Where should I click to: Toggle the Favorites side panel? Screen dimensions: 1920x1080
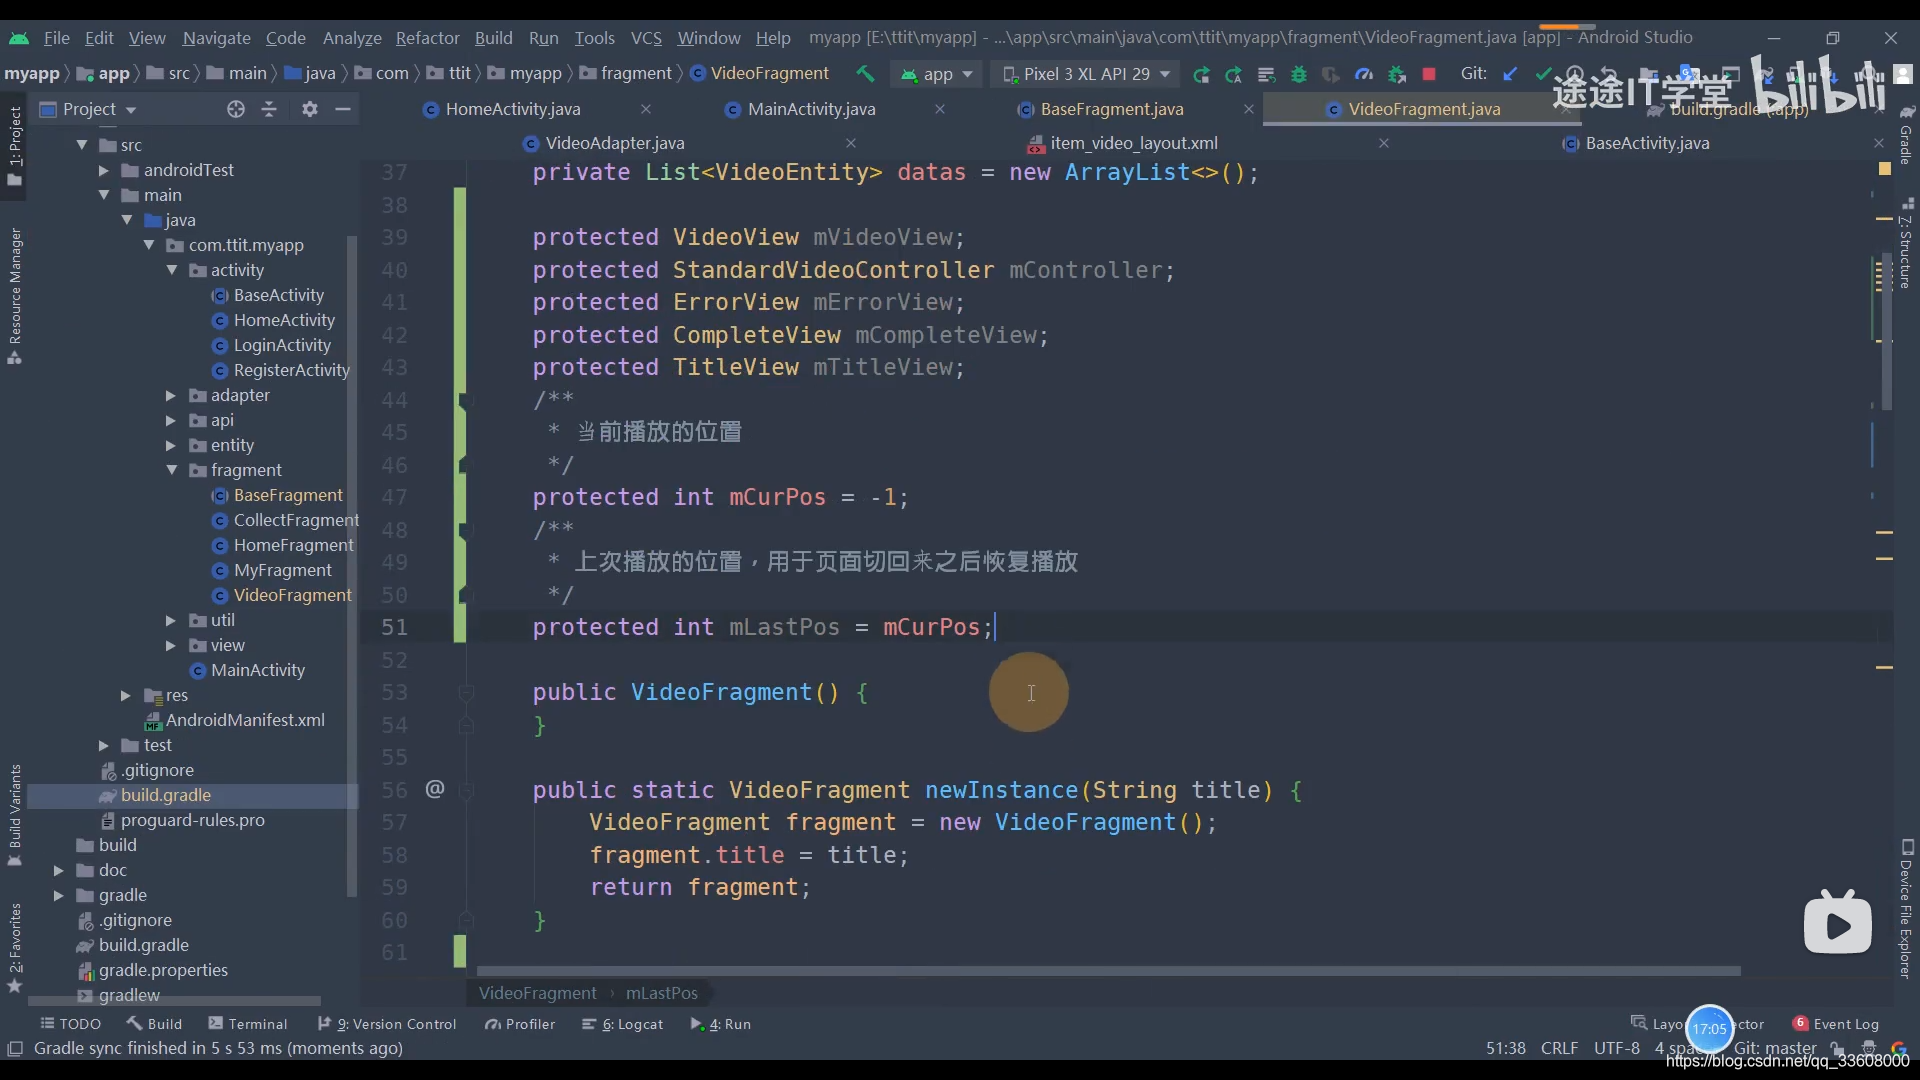15,947
